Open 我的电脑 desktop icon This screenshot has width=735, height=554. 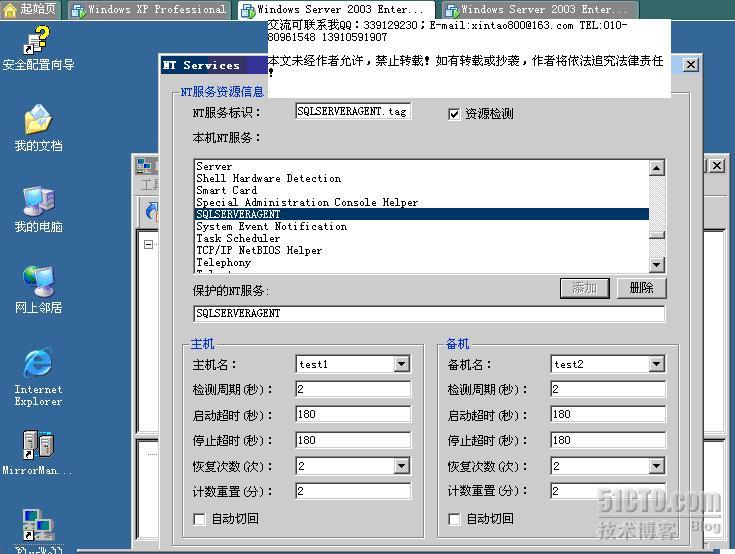pyautogui.click(x=38, y=204)
